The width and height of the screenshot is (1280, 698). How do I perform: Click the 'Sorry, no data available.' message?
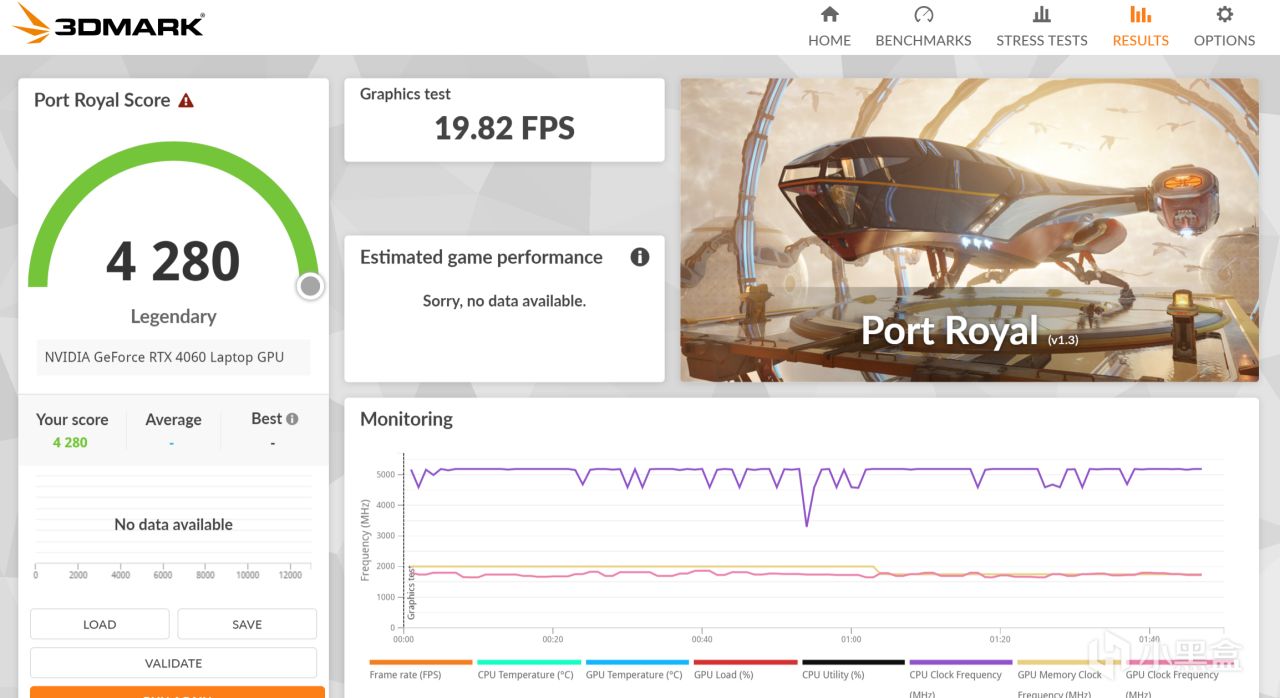point(504,301)
